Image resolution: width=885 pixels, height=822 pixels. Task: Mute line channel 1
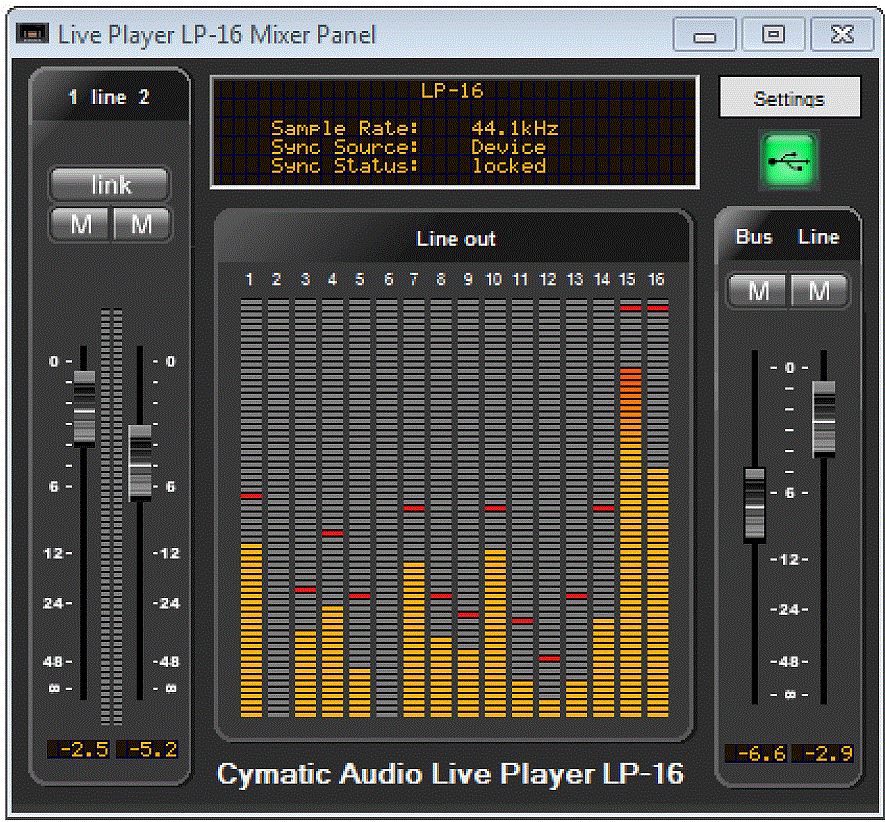80,224
